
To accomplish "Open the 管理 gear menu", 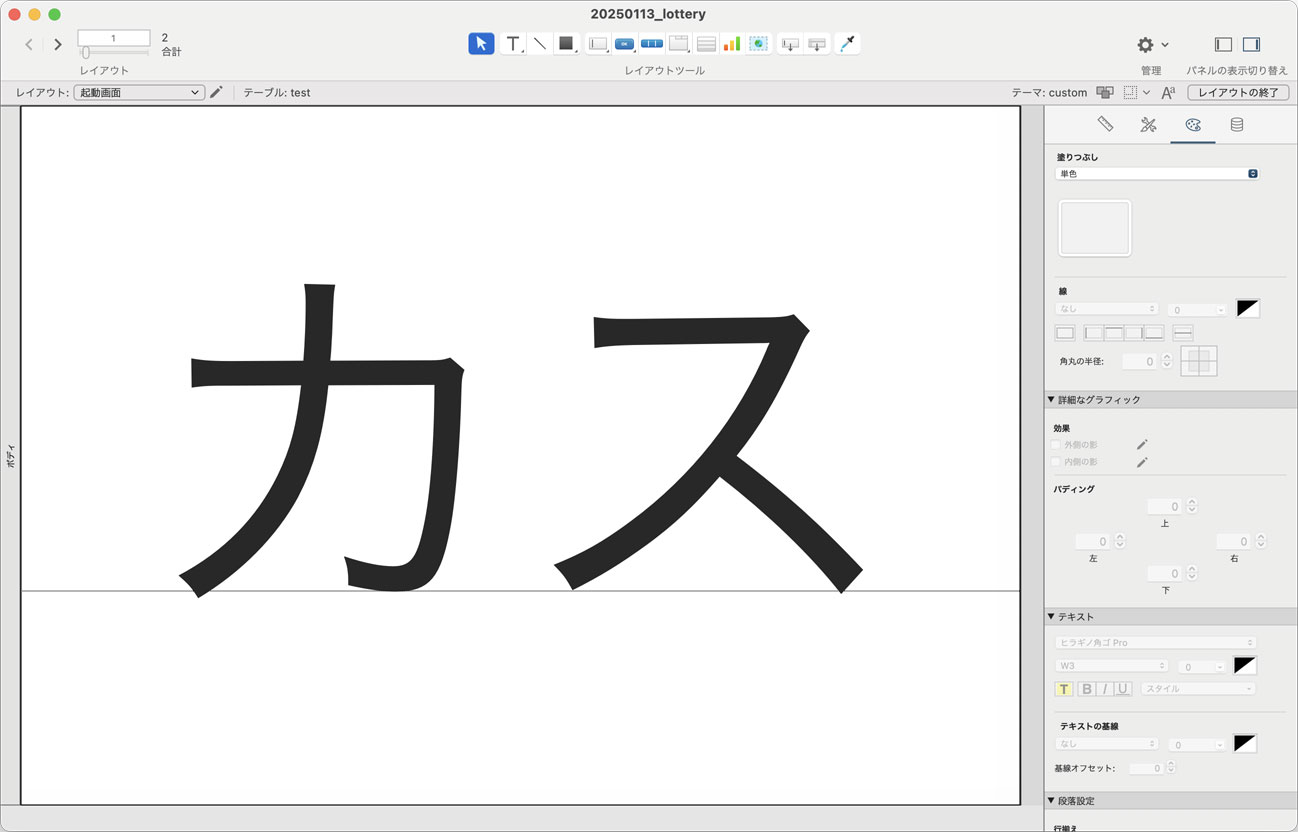I will click(1152, 45).
